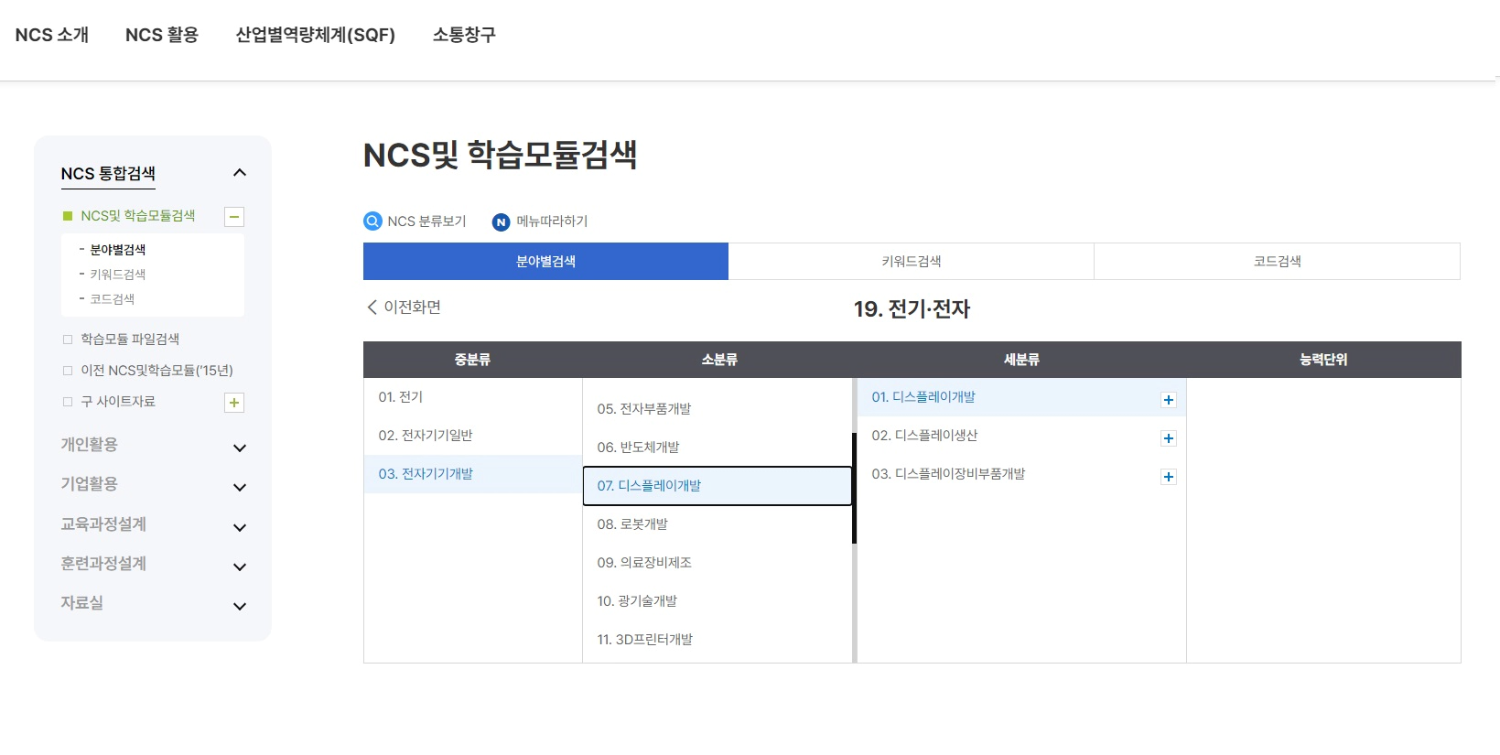Click the back arrow icon beside 이전화면
The width and height of the screenshot is (1500, 755).
tap(371, 308)
